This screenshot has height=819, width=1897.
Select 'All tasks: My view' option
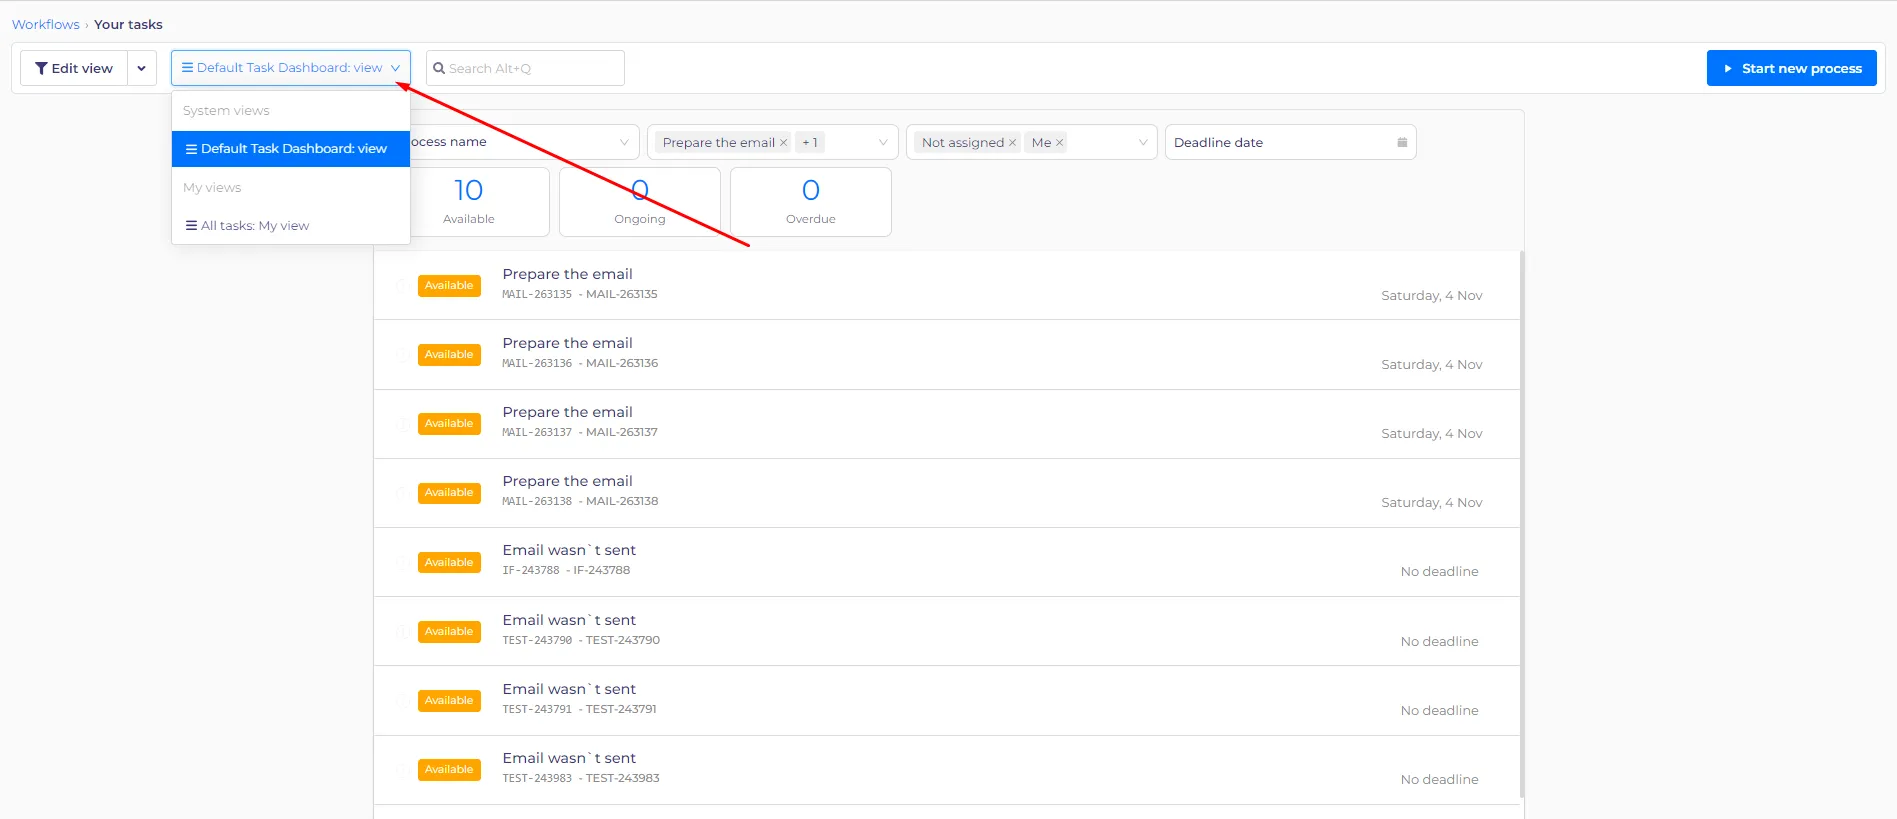291,225
